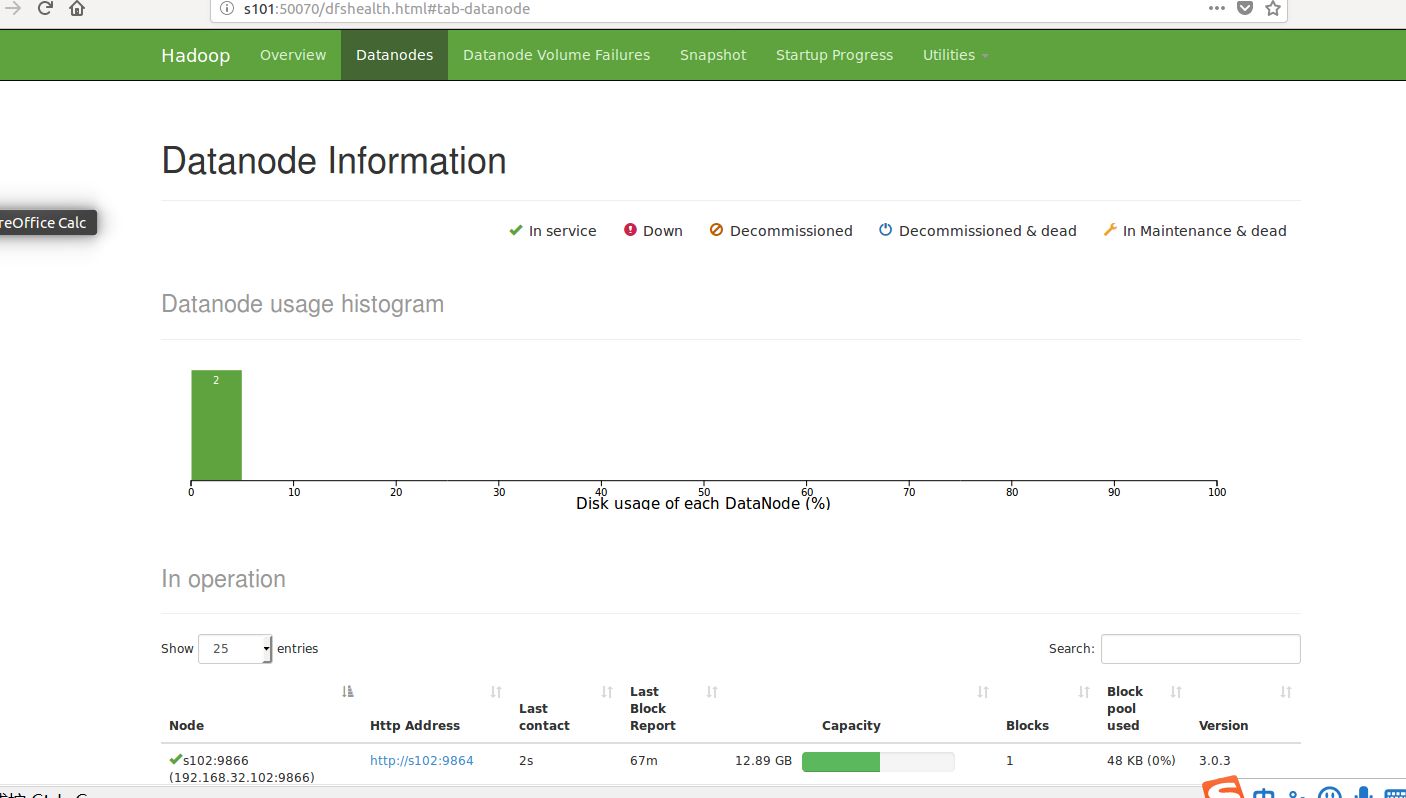Viewport: 1406px width, 798px height.
Task: Open the Show entries count dropdown
Action: pyautogui.click(x=235, y=649)
